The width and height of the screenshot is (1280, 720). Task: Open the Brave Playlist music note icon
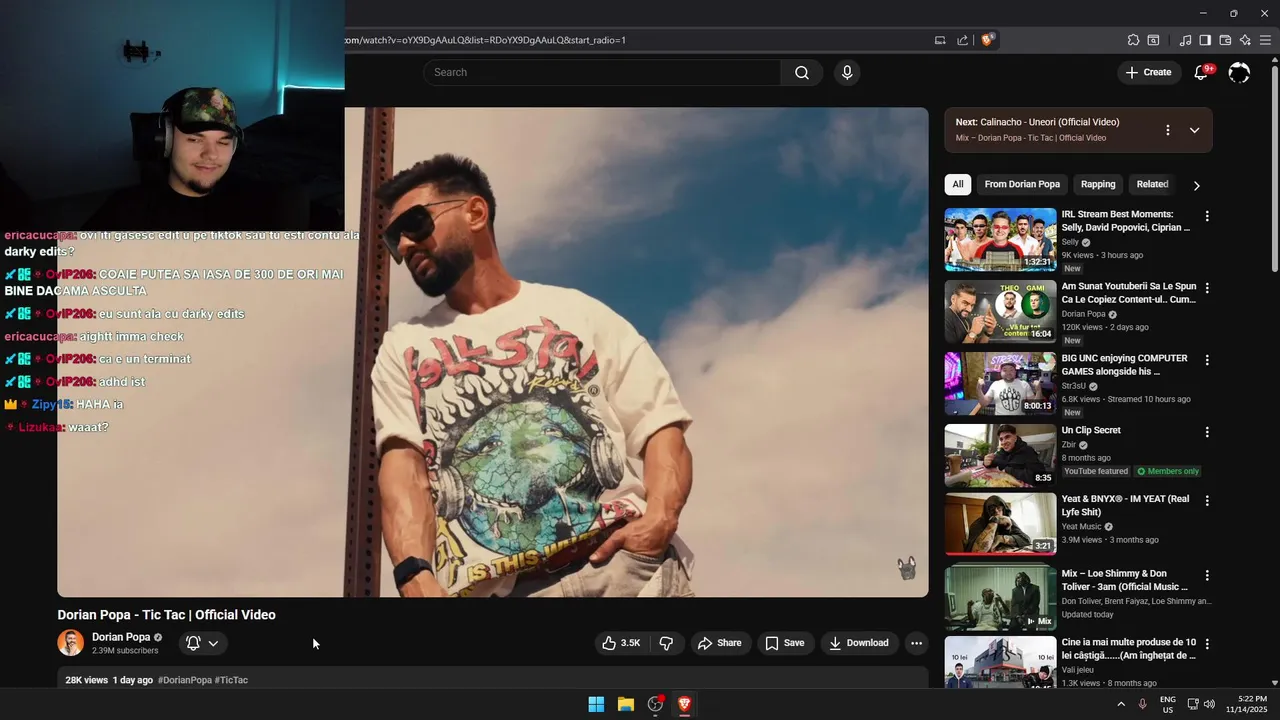pos(1185,40)
